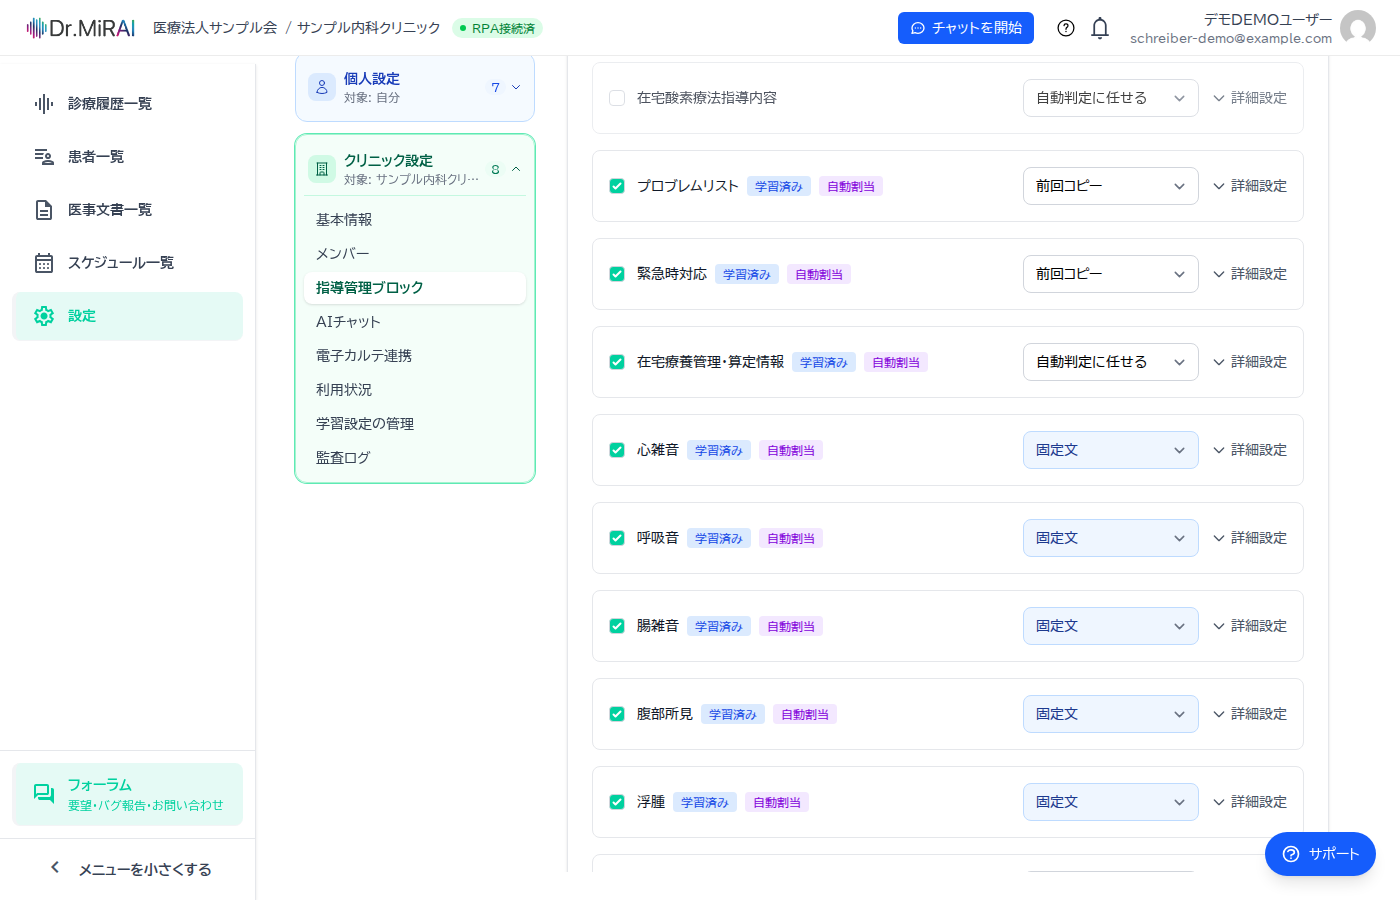Click the 自動割当 tag on 腹部所見
This screenshot has height=900, width=1400.
pos(805,714)
